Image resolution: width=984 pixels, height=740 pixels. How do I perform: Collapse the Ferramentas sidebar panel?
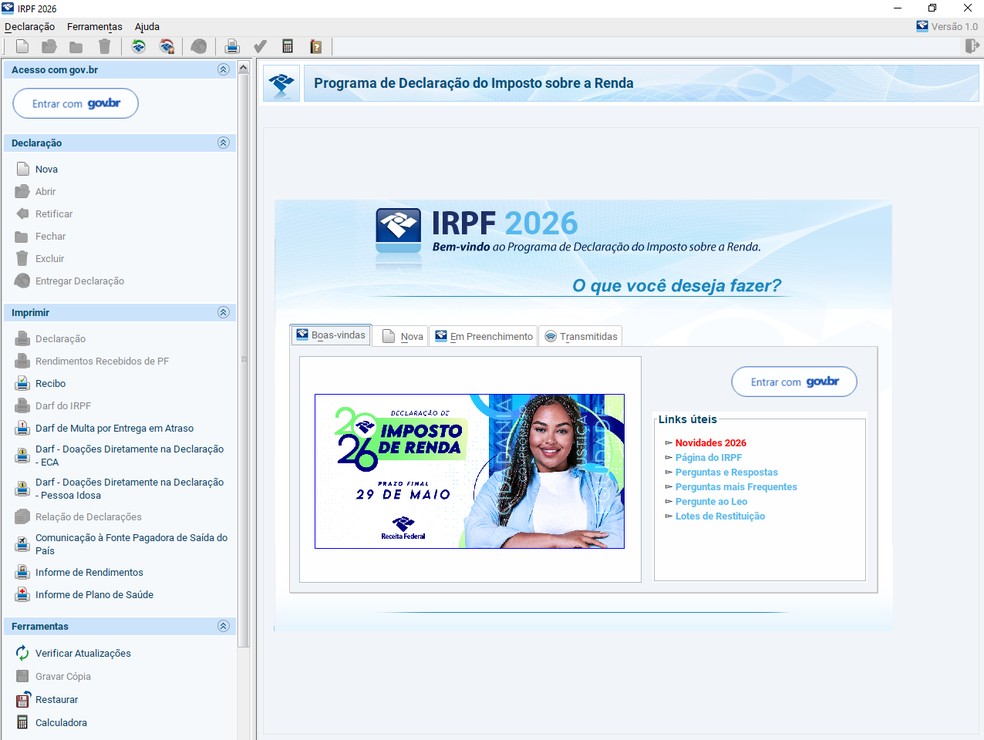(x=223, y=626)
